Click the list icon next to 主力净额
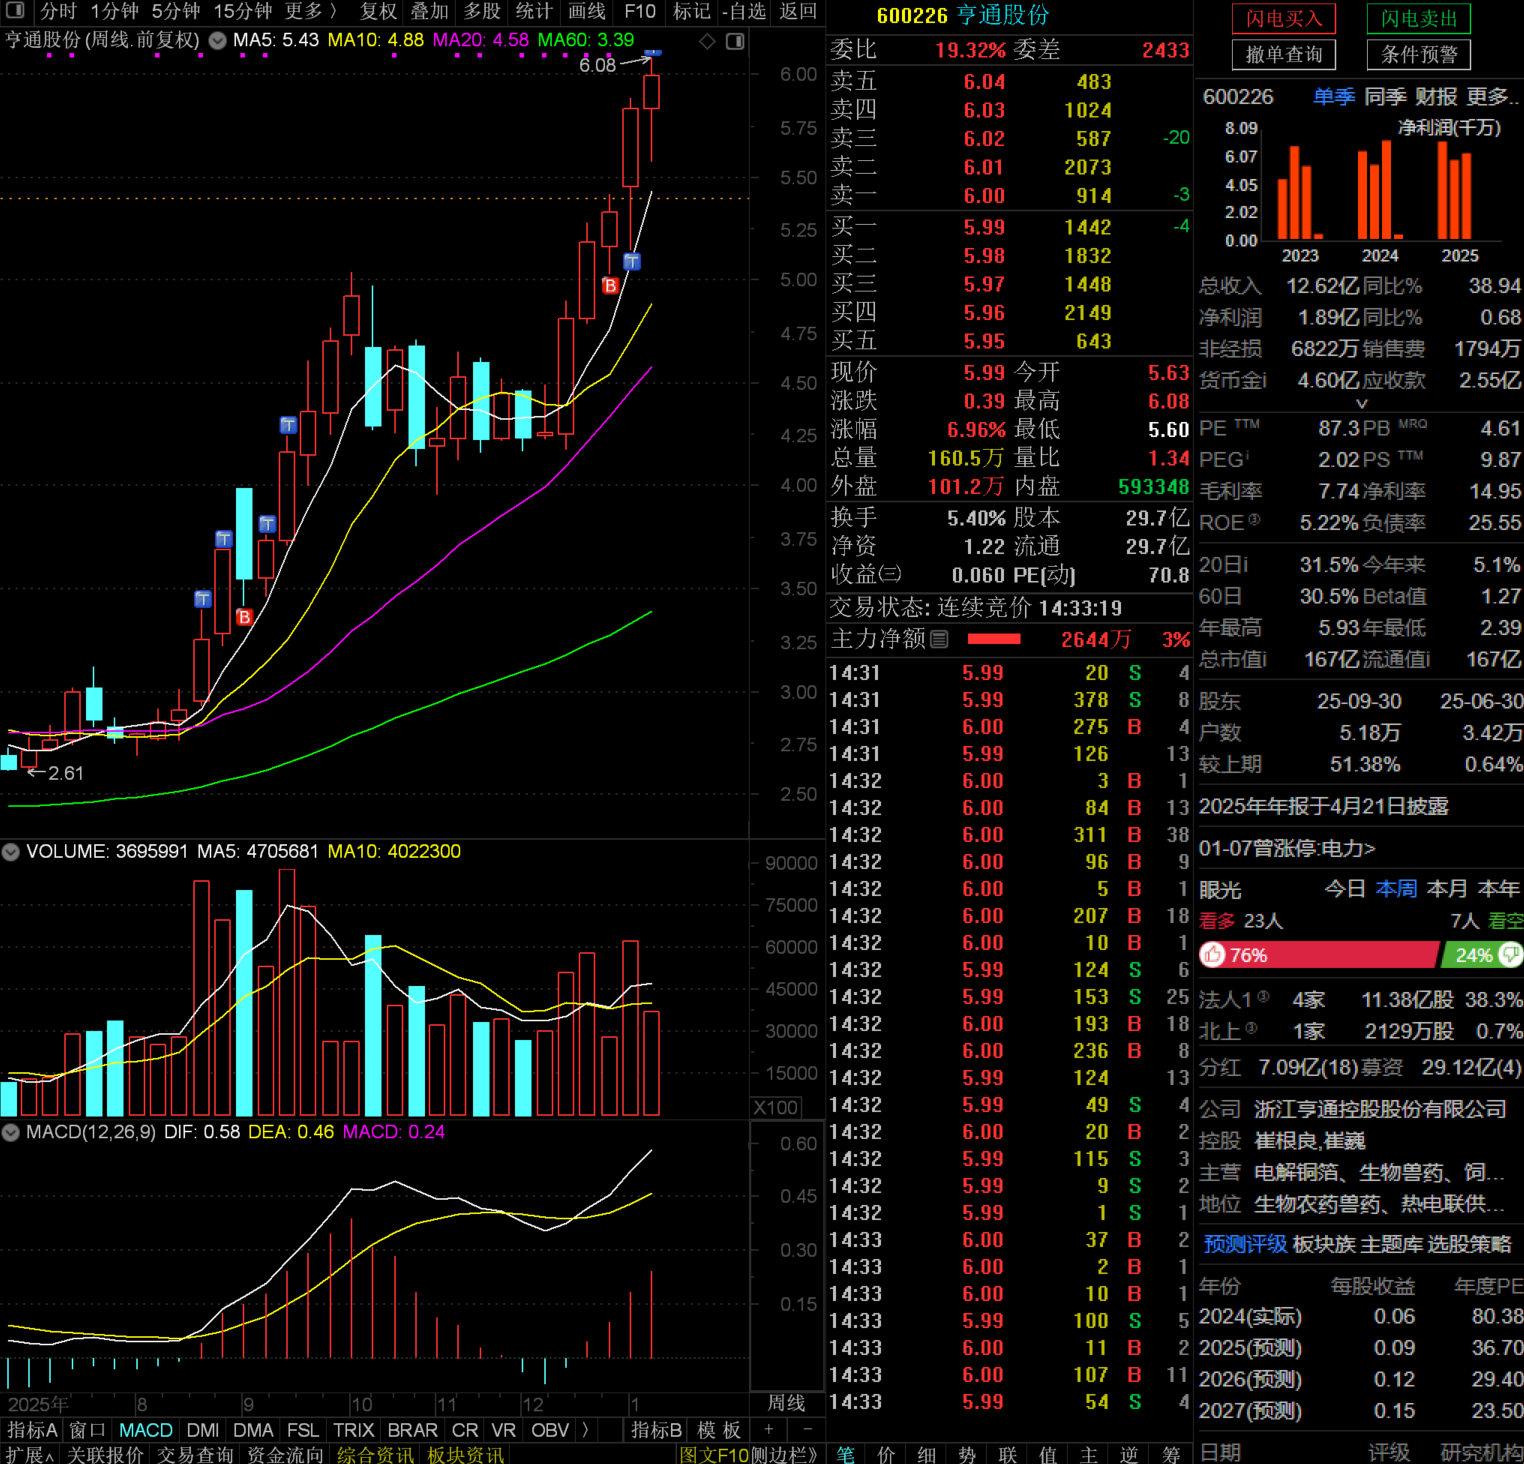This screenshot has height=1464, width=1524. coord(939,639)
